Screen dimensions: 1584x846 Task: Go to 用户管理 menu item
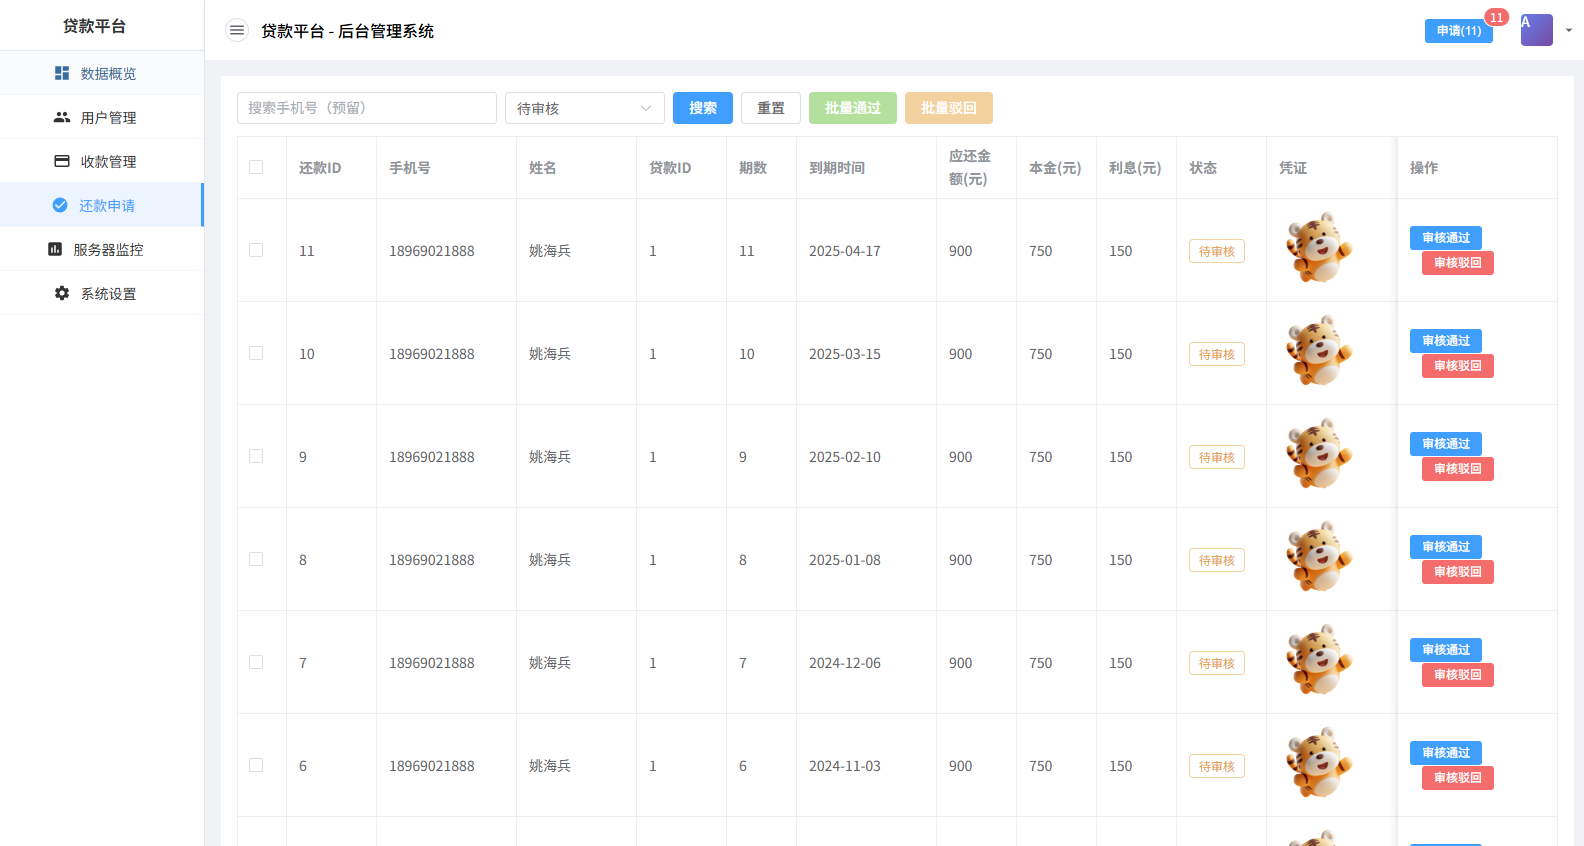pos(108,117)
